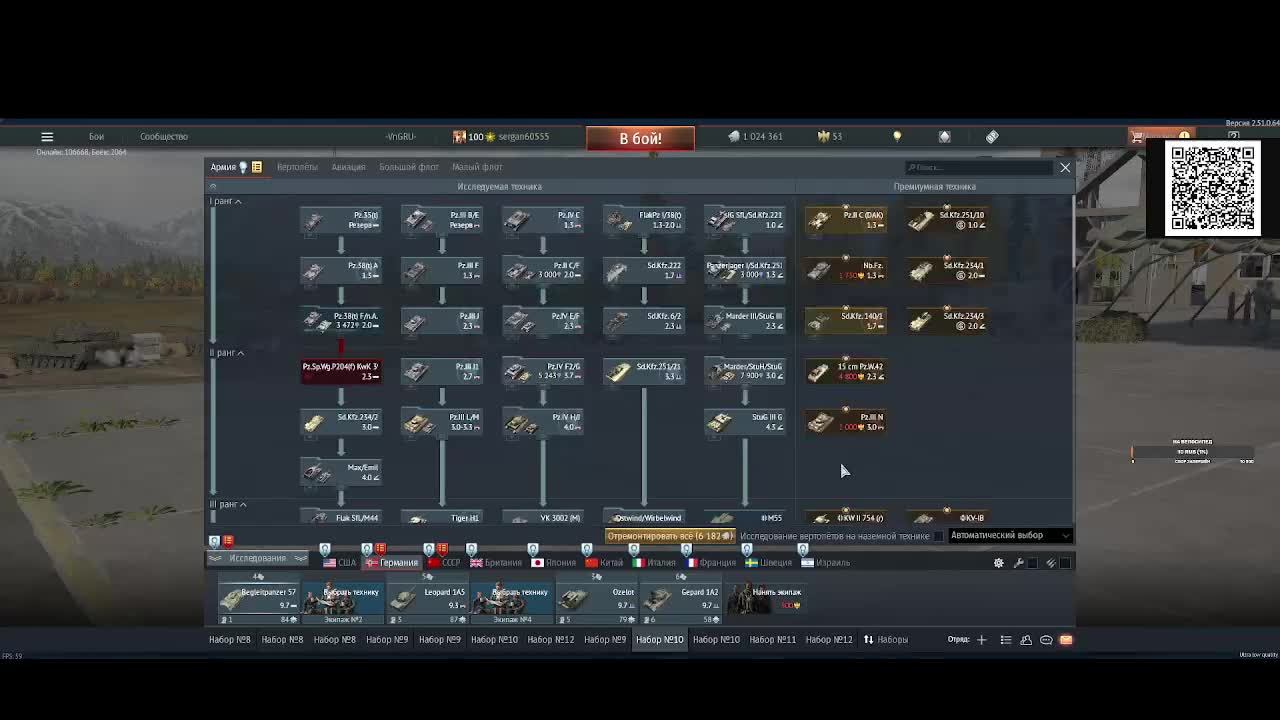1280x720 pixels.
Task: Switch to the Вертолёты tab
Action: 297,167
